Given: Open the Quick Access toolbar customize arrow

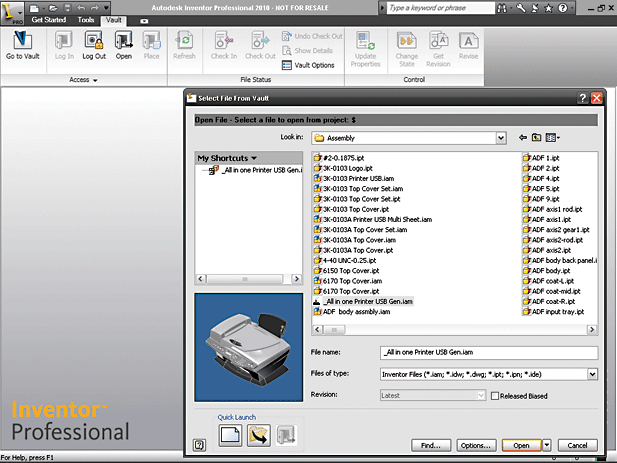Looking at the screenshot, I should [x=106, y=7].
